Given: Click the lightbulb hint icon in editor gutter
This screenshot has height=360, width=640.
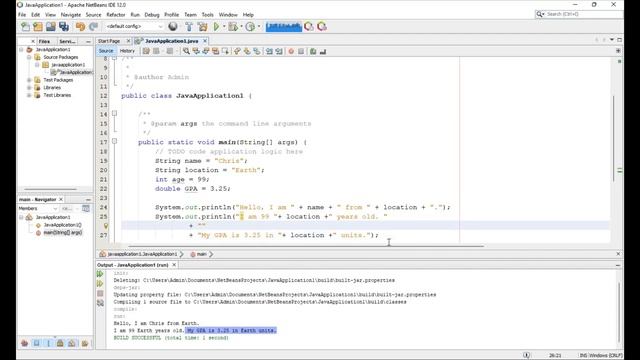Looking at the screenshot, I should (106, 226).
